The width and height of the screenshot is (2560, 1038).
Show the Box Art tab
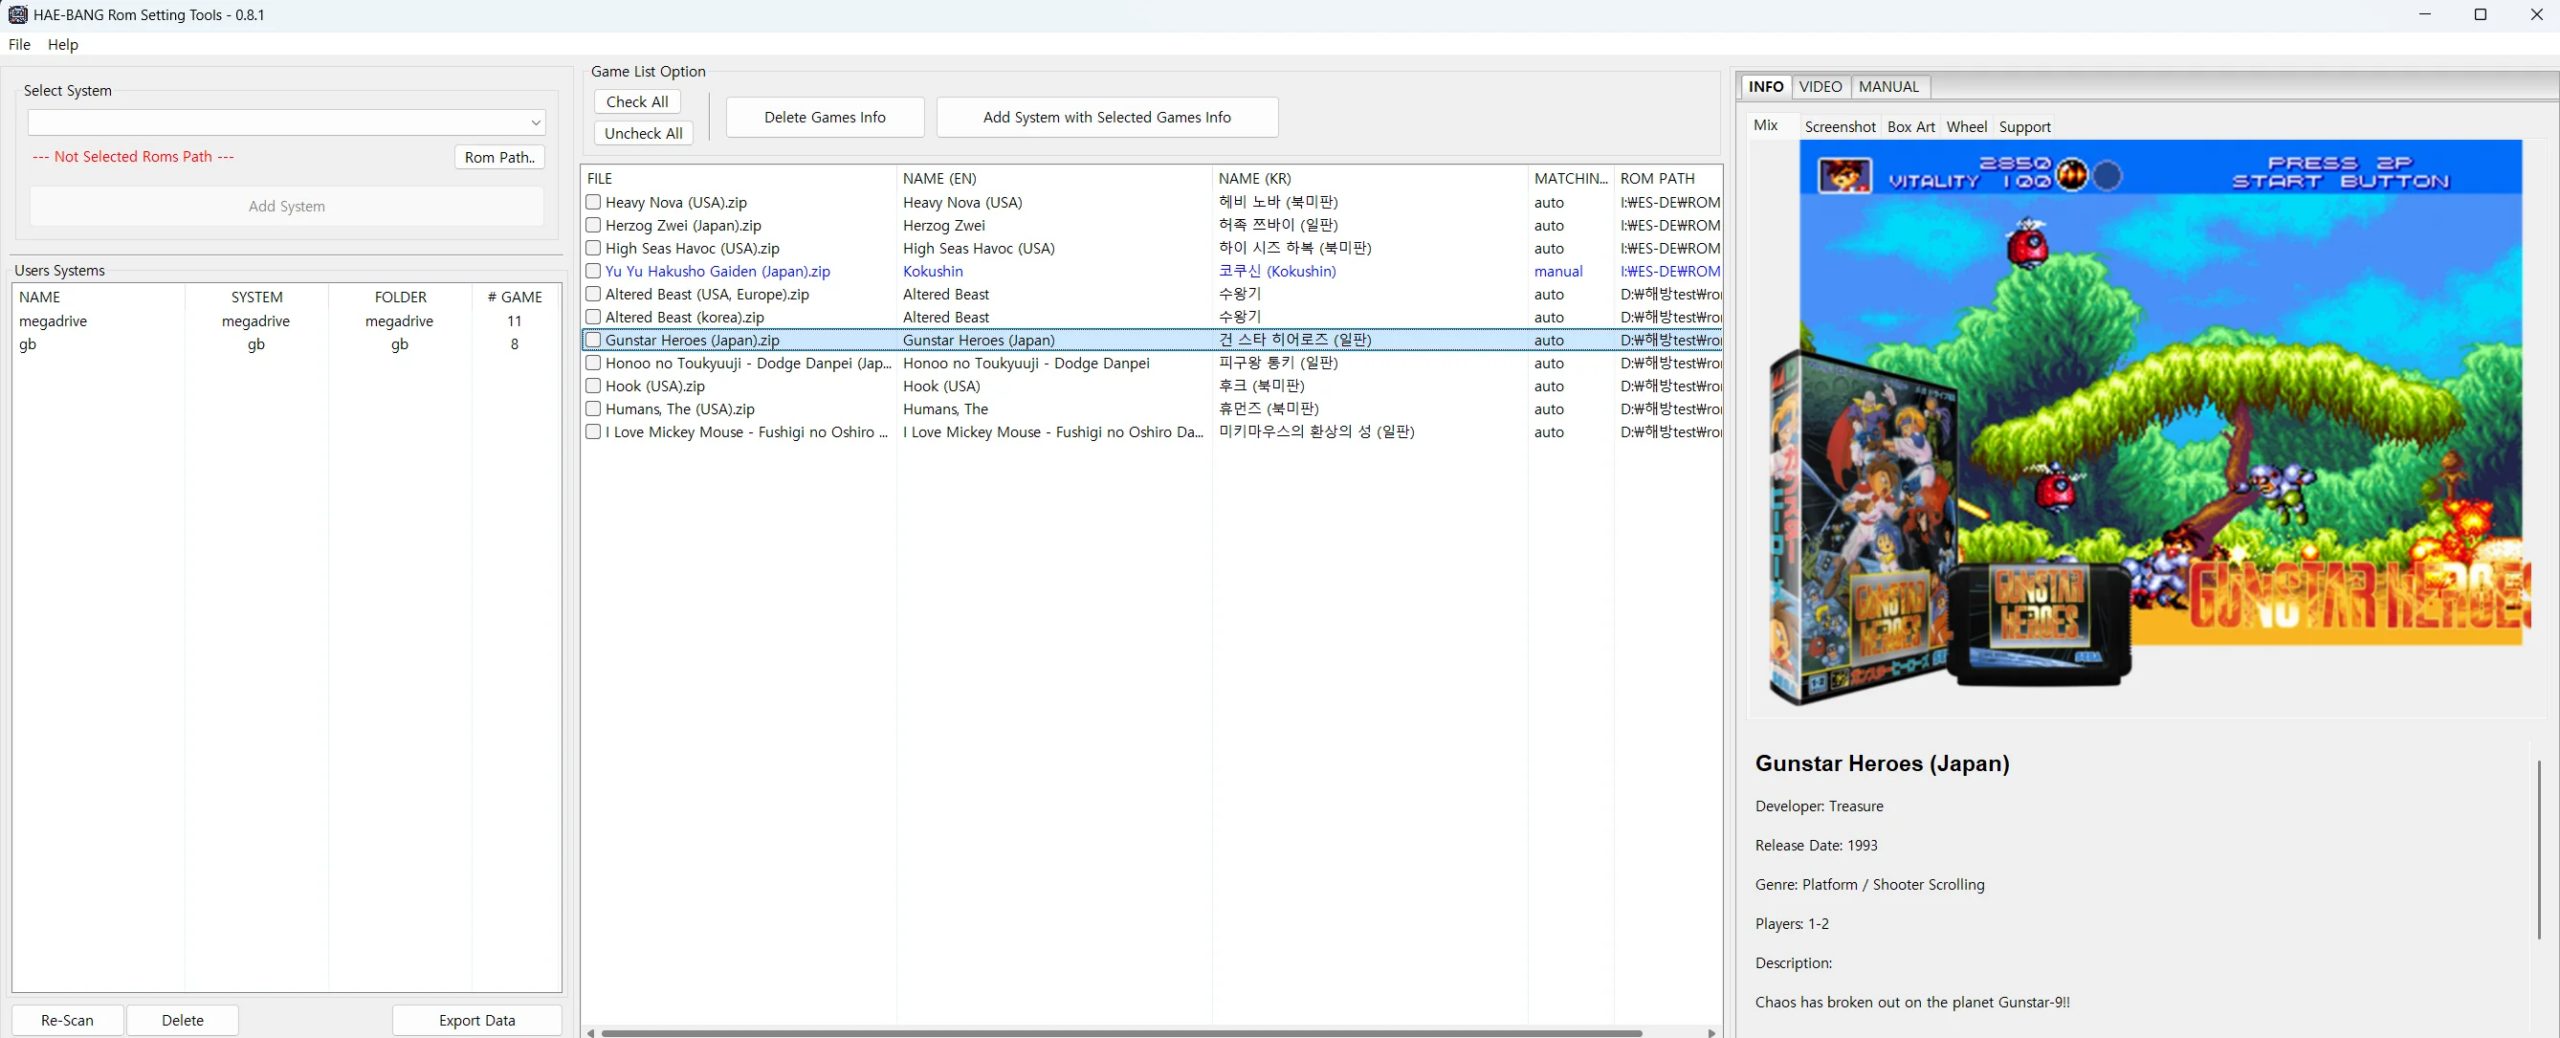pos(1910,127)
